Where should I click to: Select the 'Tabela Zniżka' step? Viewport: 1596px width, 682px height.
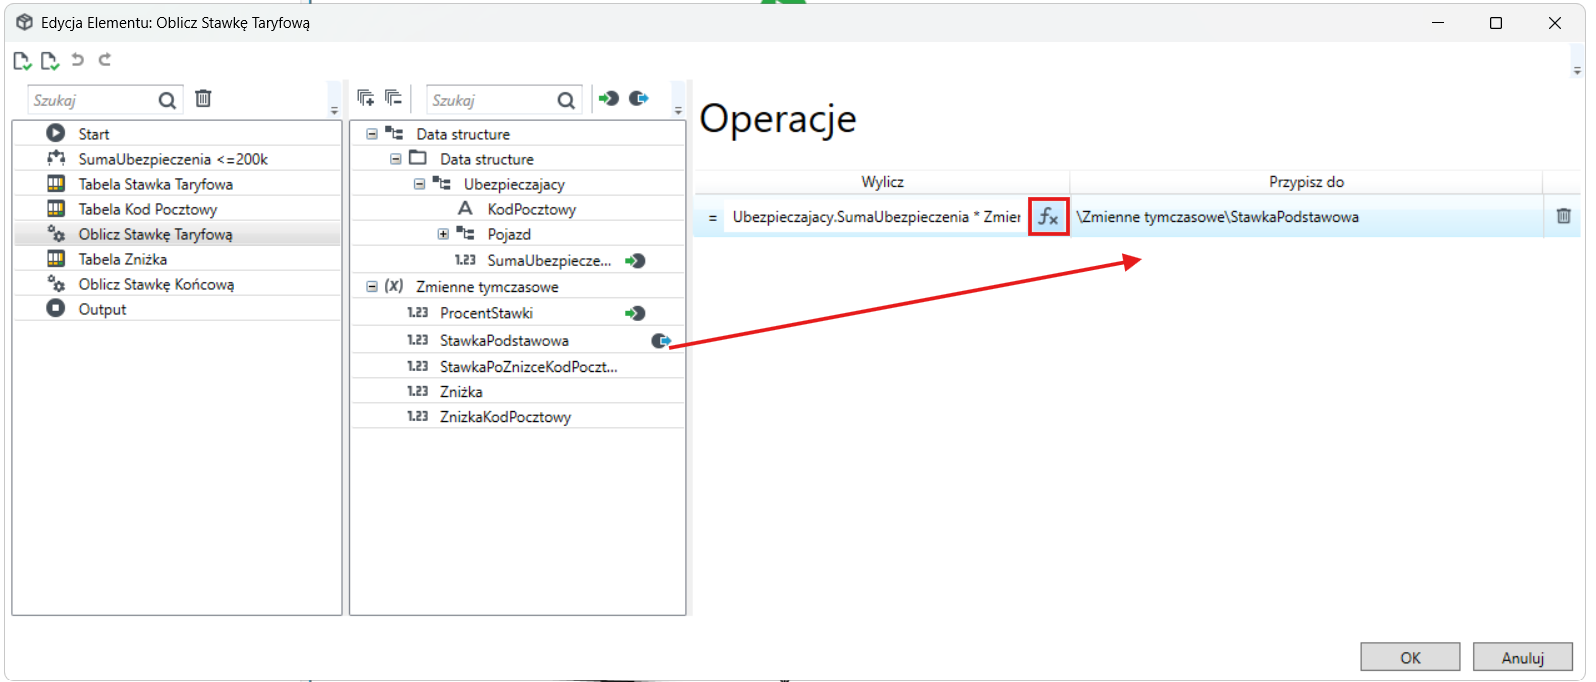click(x=177, y=259)
